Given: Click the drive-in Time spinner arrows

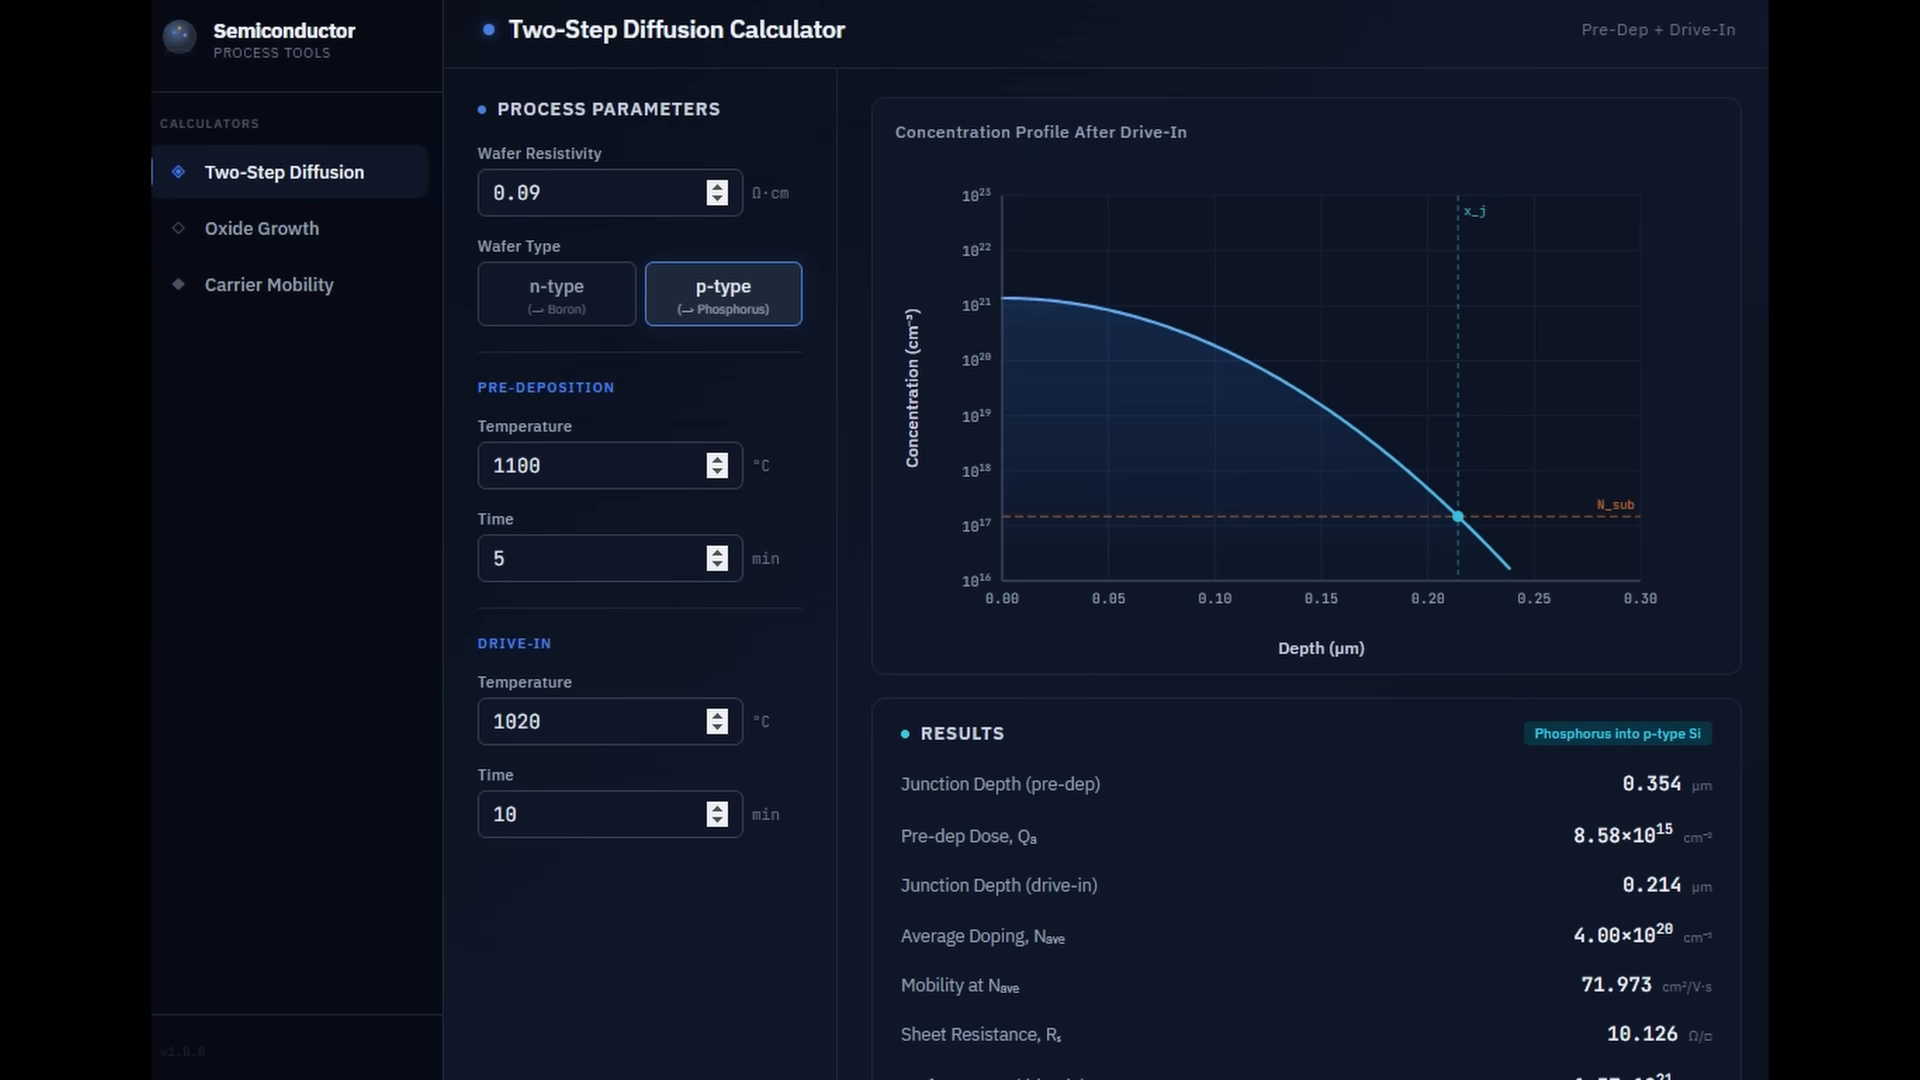Looking at the screenshot, I should coord(717,815).
